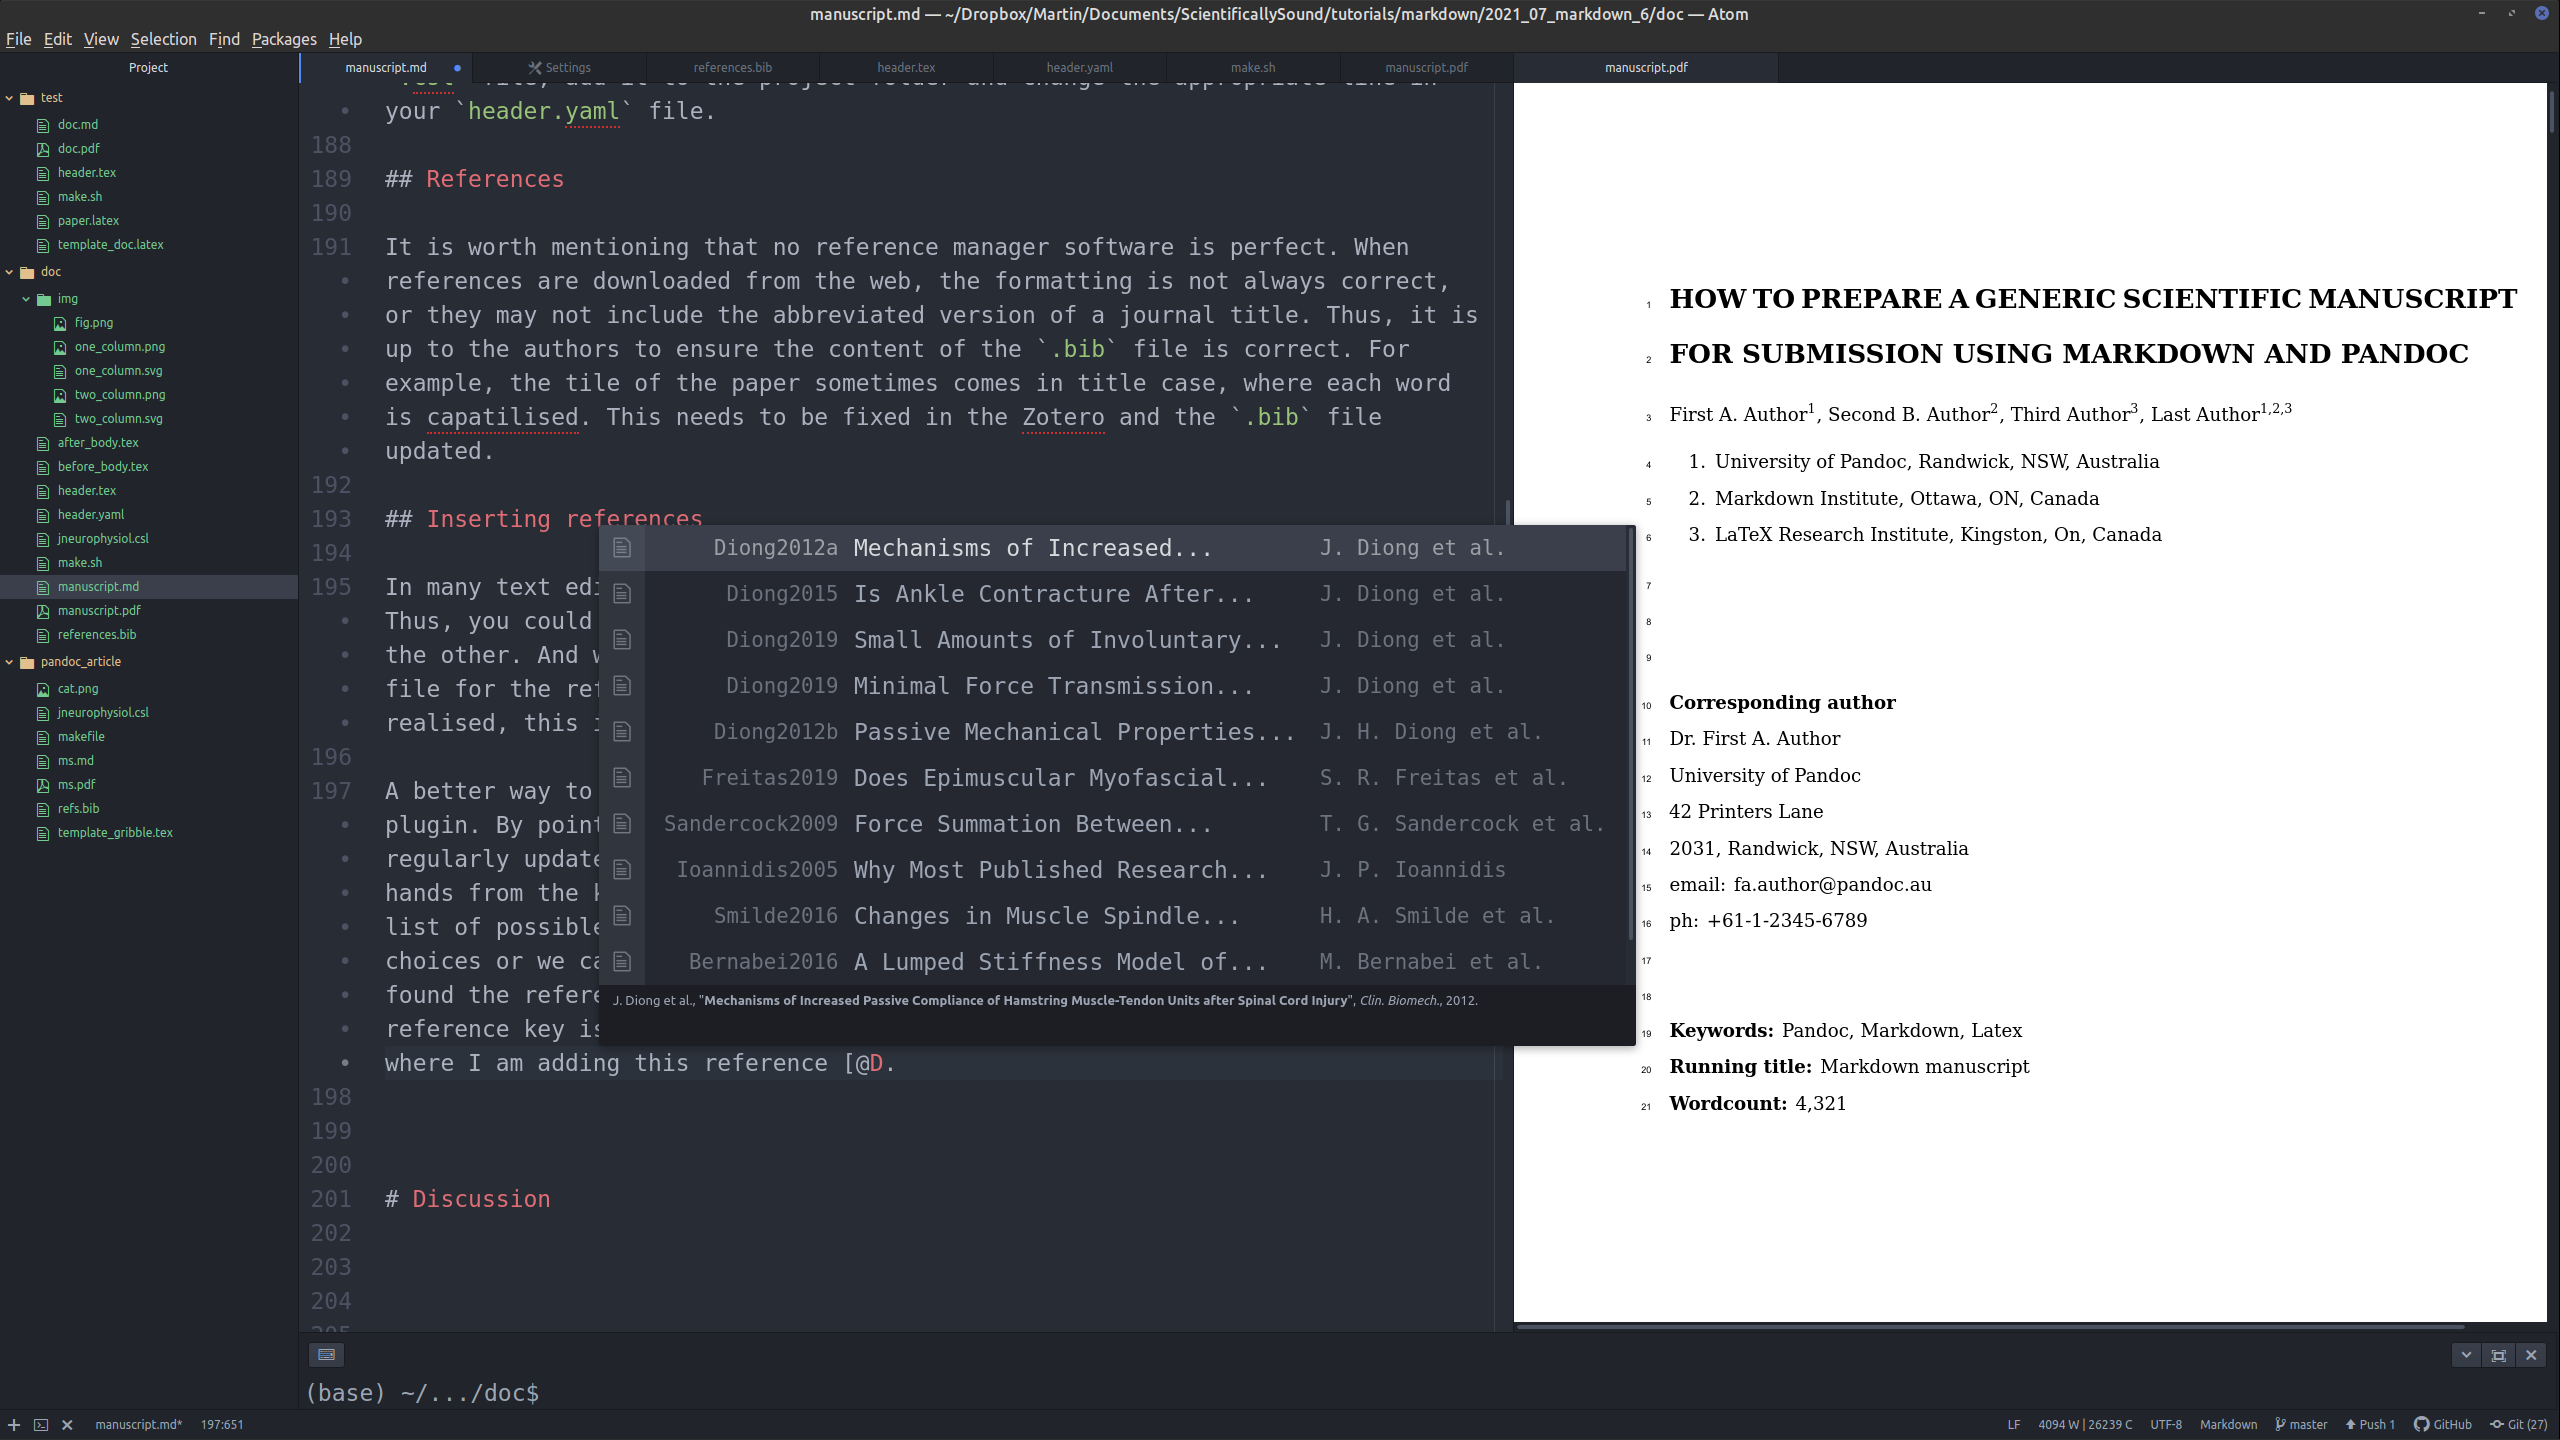Click the new terminal plus icon
The height and width of the screenshot is (1440, 2560).
14,1425
